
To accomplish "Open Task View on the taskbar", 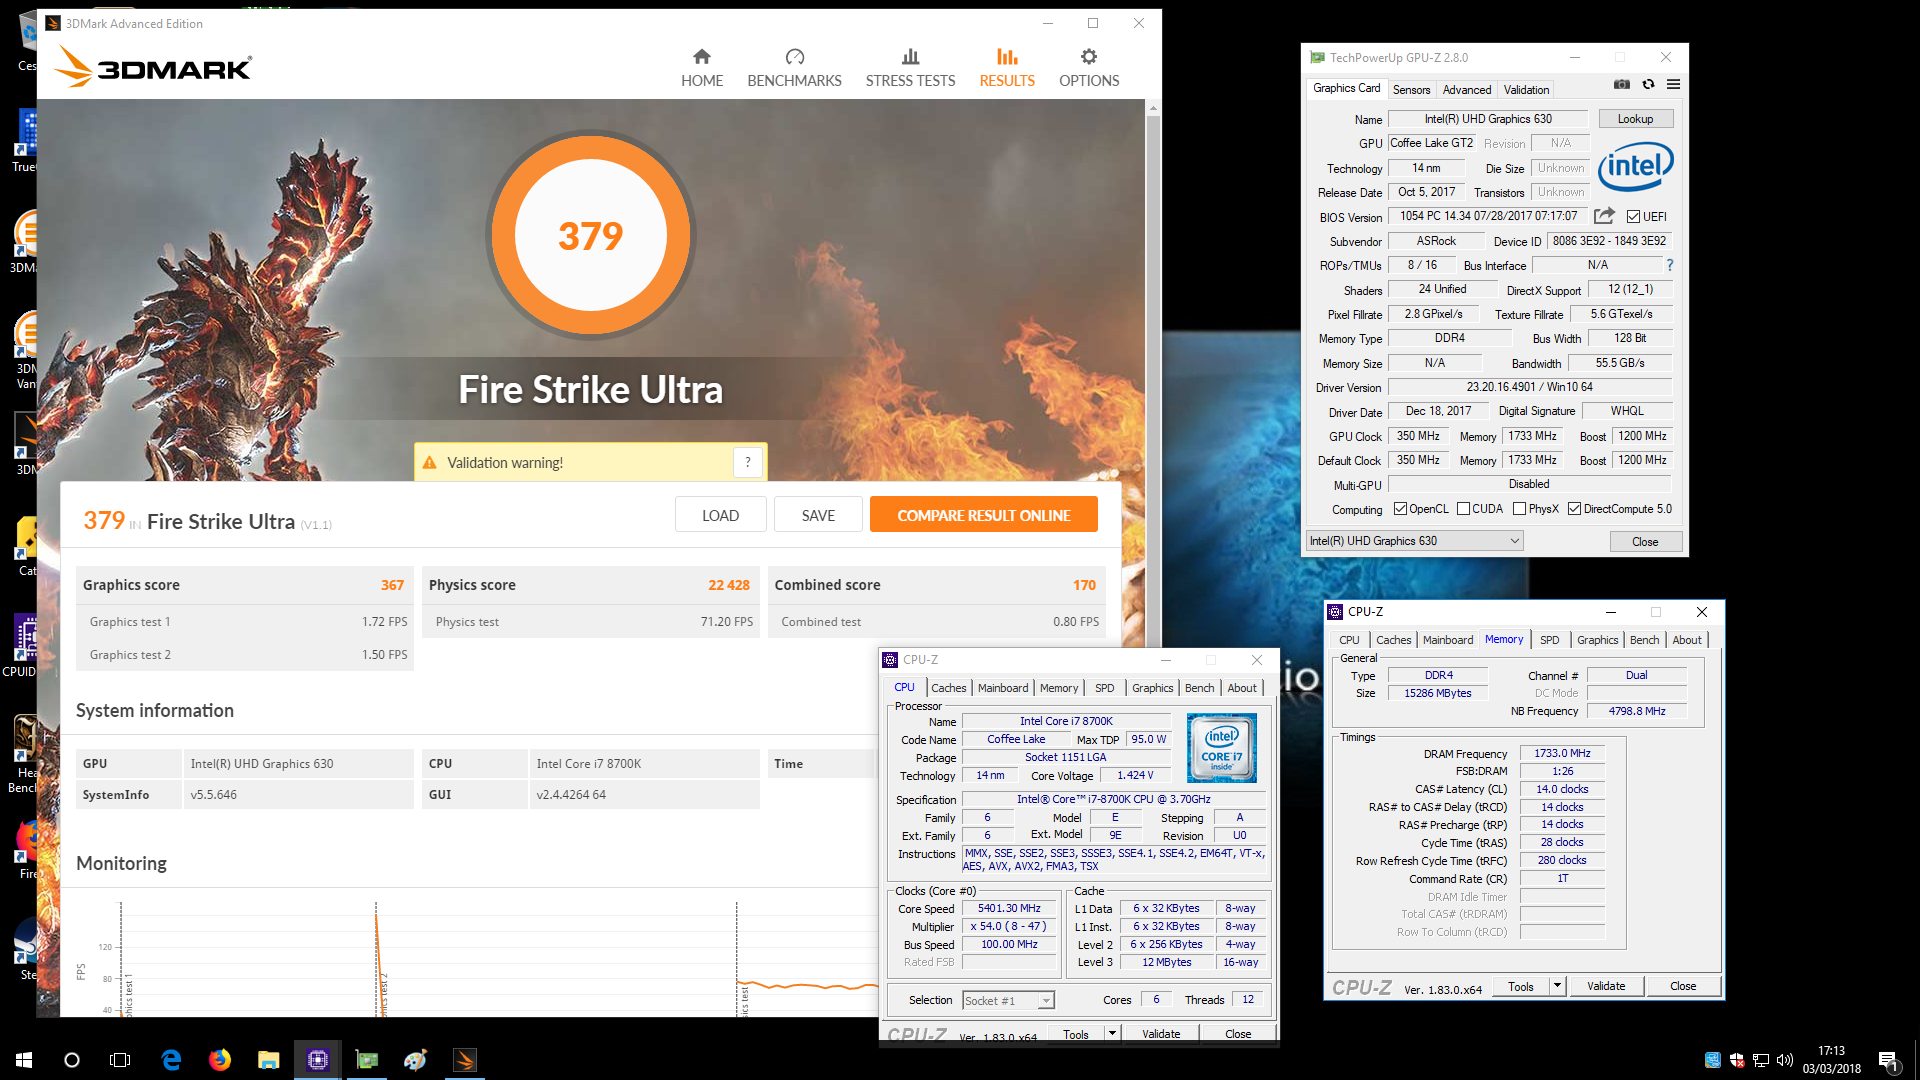I will [120, 1060].
